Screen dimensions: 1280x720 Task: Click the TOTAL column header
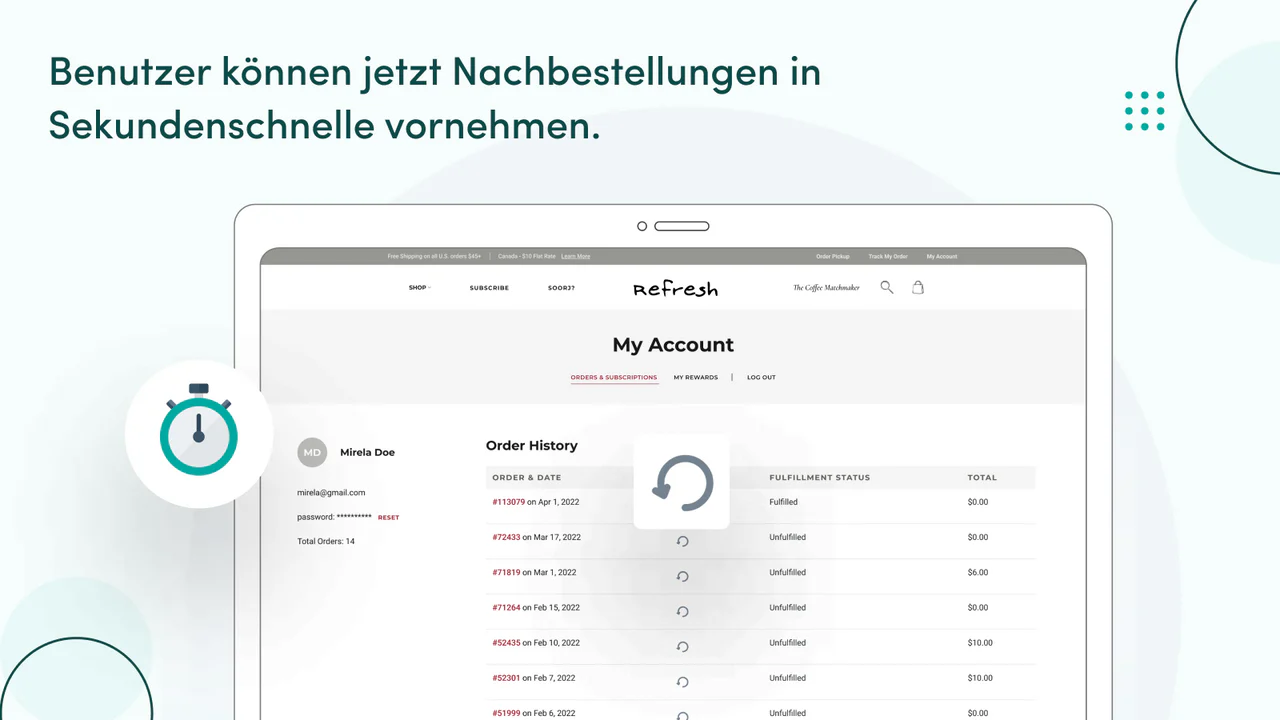(x=982, y=477)
